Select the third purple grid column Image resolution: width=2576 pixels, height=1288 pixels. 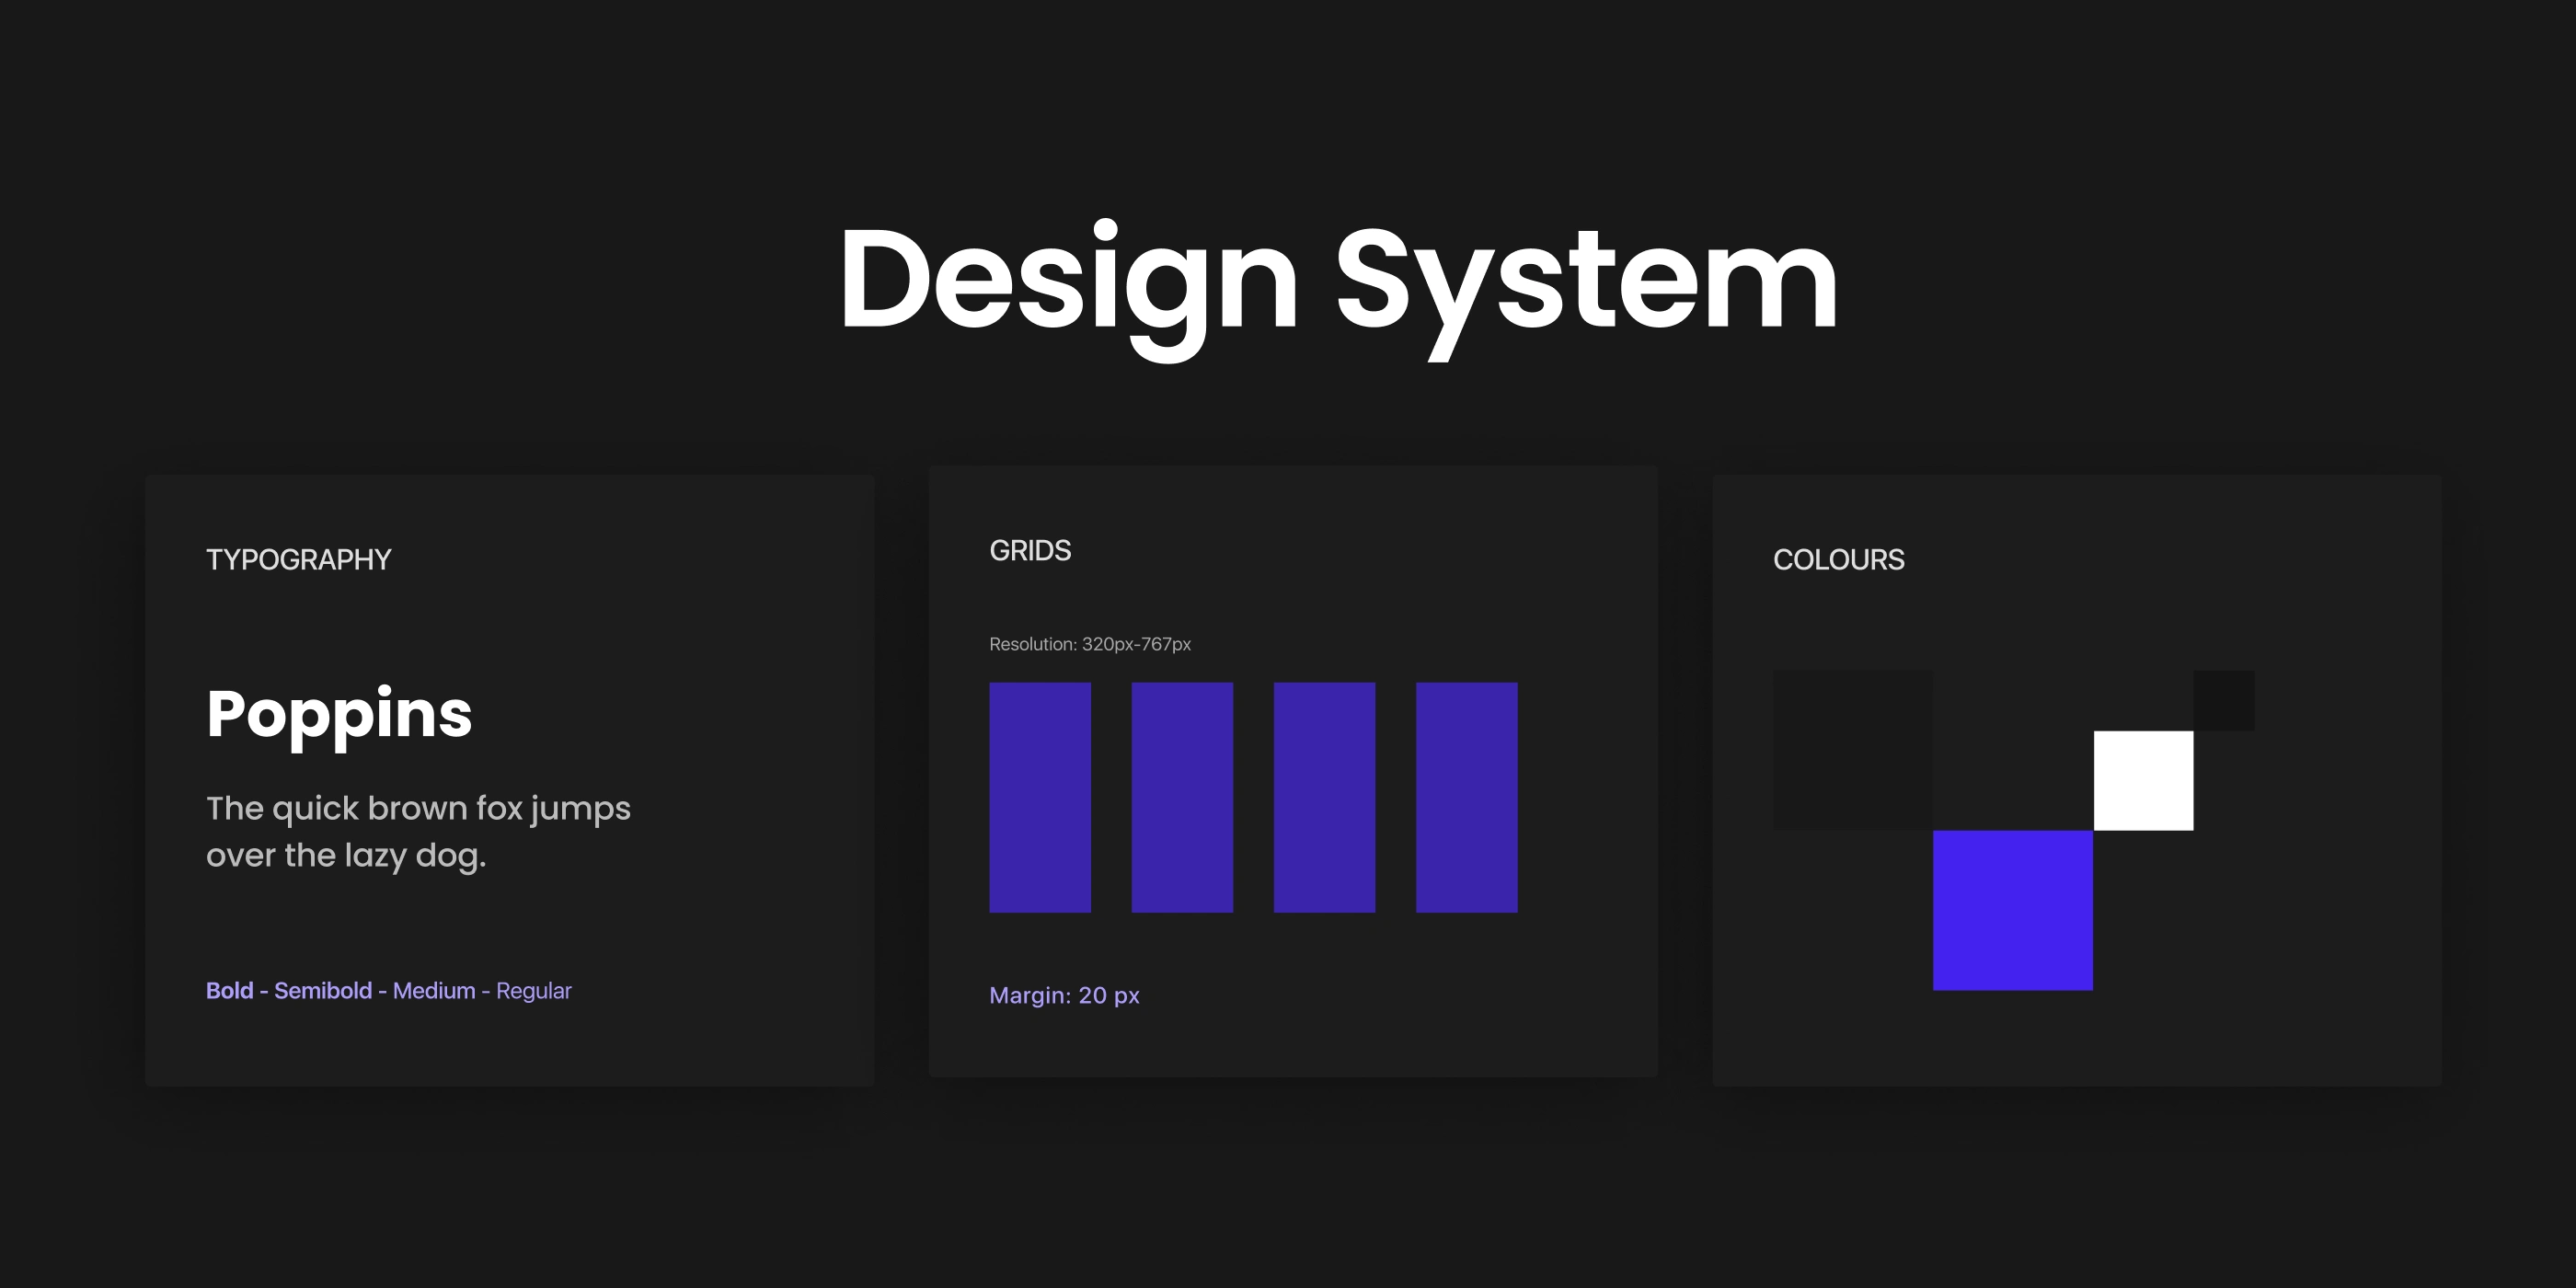(1324, 797)
